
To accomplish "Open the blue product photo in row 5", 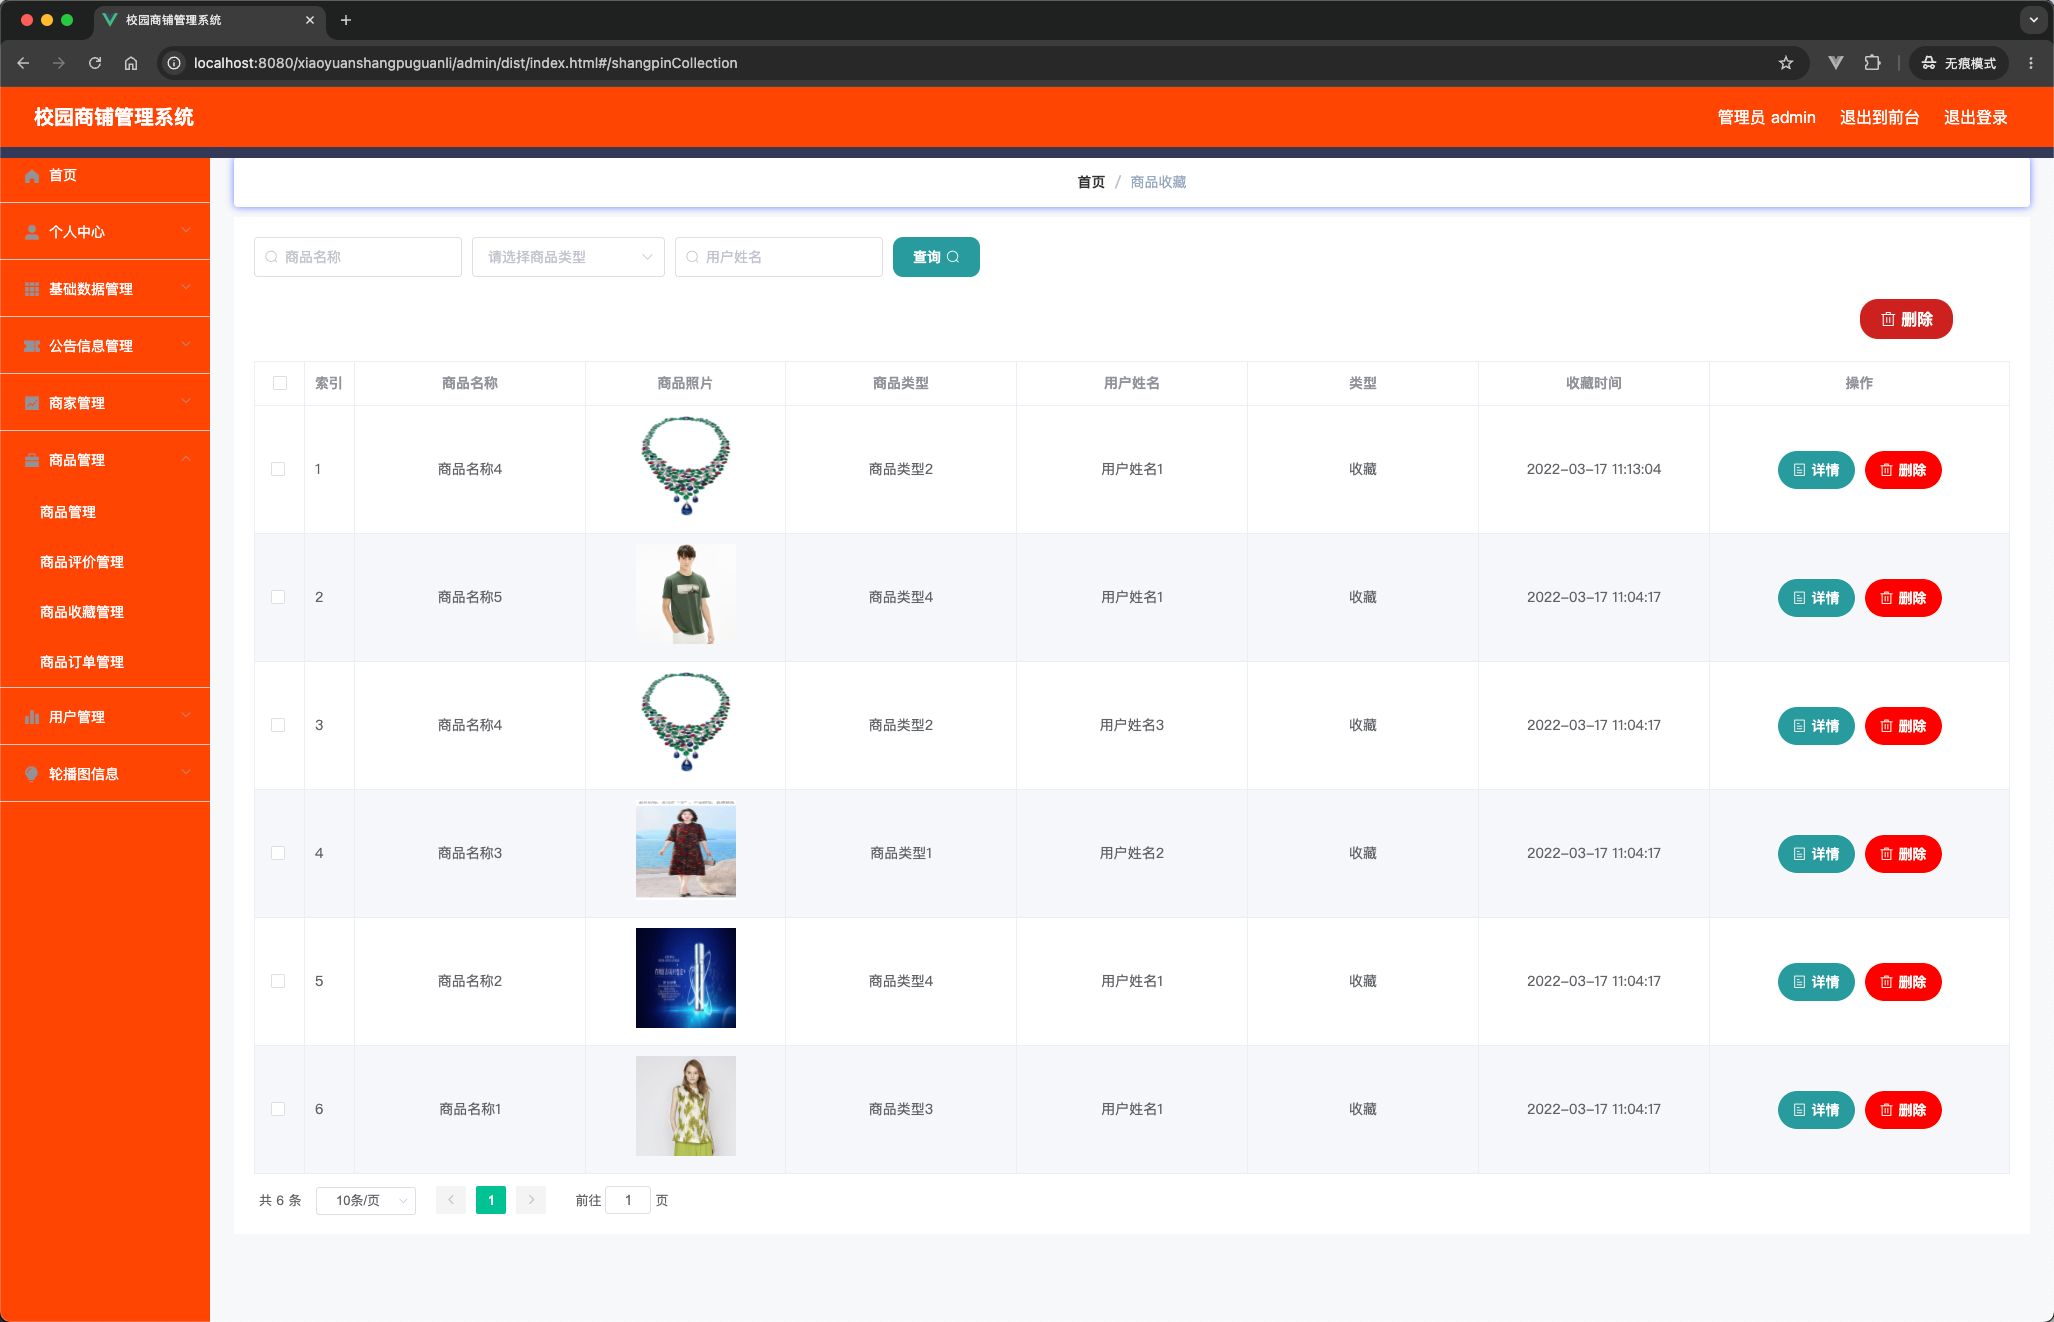I will click(686, 978).
